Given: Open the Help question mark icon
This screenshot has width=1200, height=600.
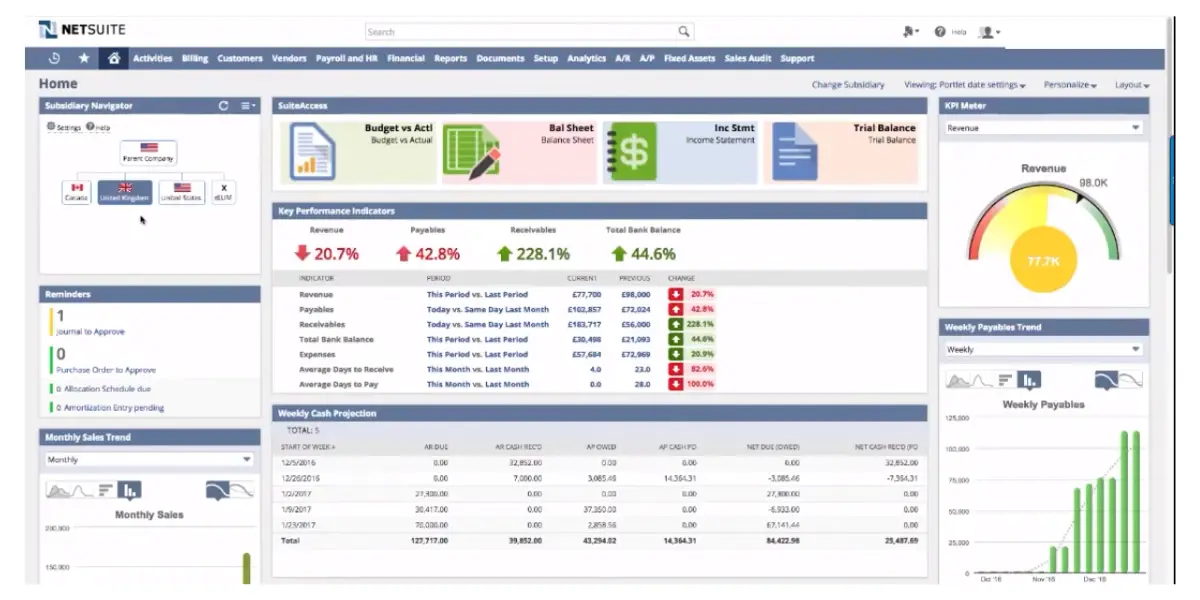Looking at the screenshot, I should 940,32.
